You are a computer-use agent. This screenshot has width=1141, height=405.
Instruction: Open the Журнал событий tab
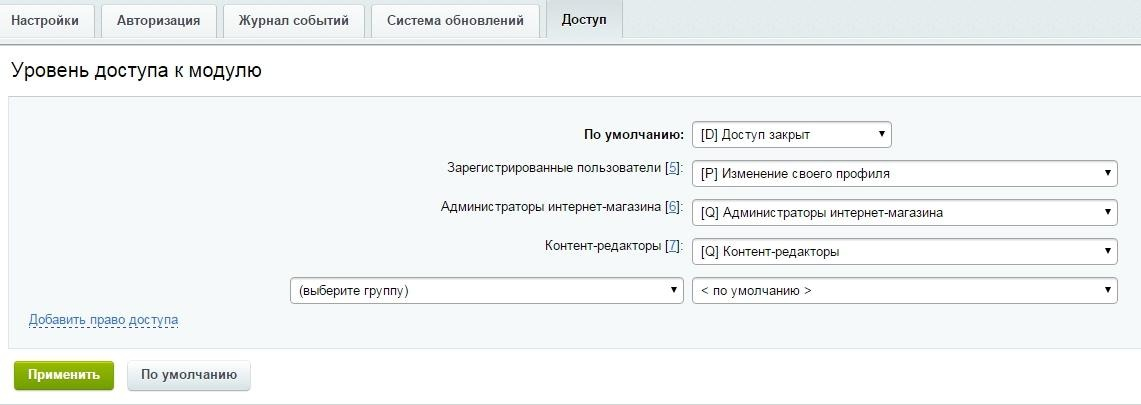coord(294,20)
